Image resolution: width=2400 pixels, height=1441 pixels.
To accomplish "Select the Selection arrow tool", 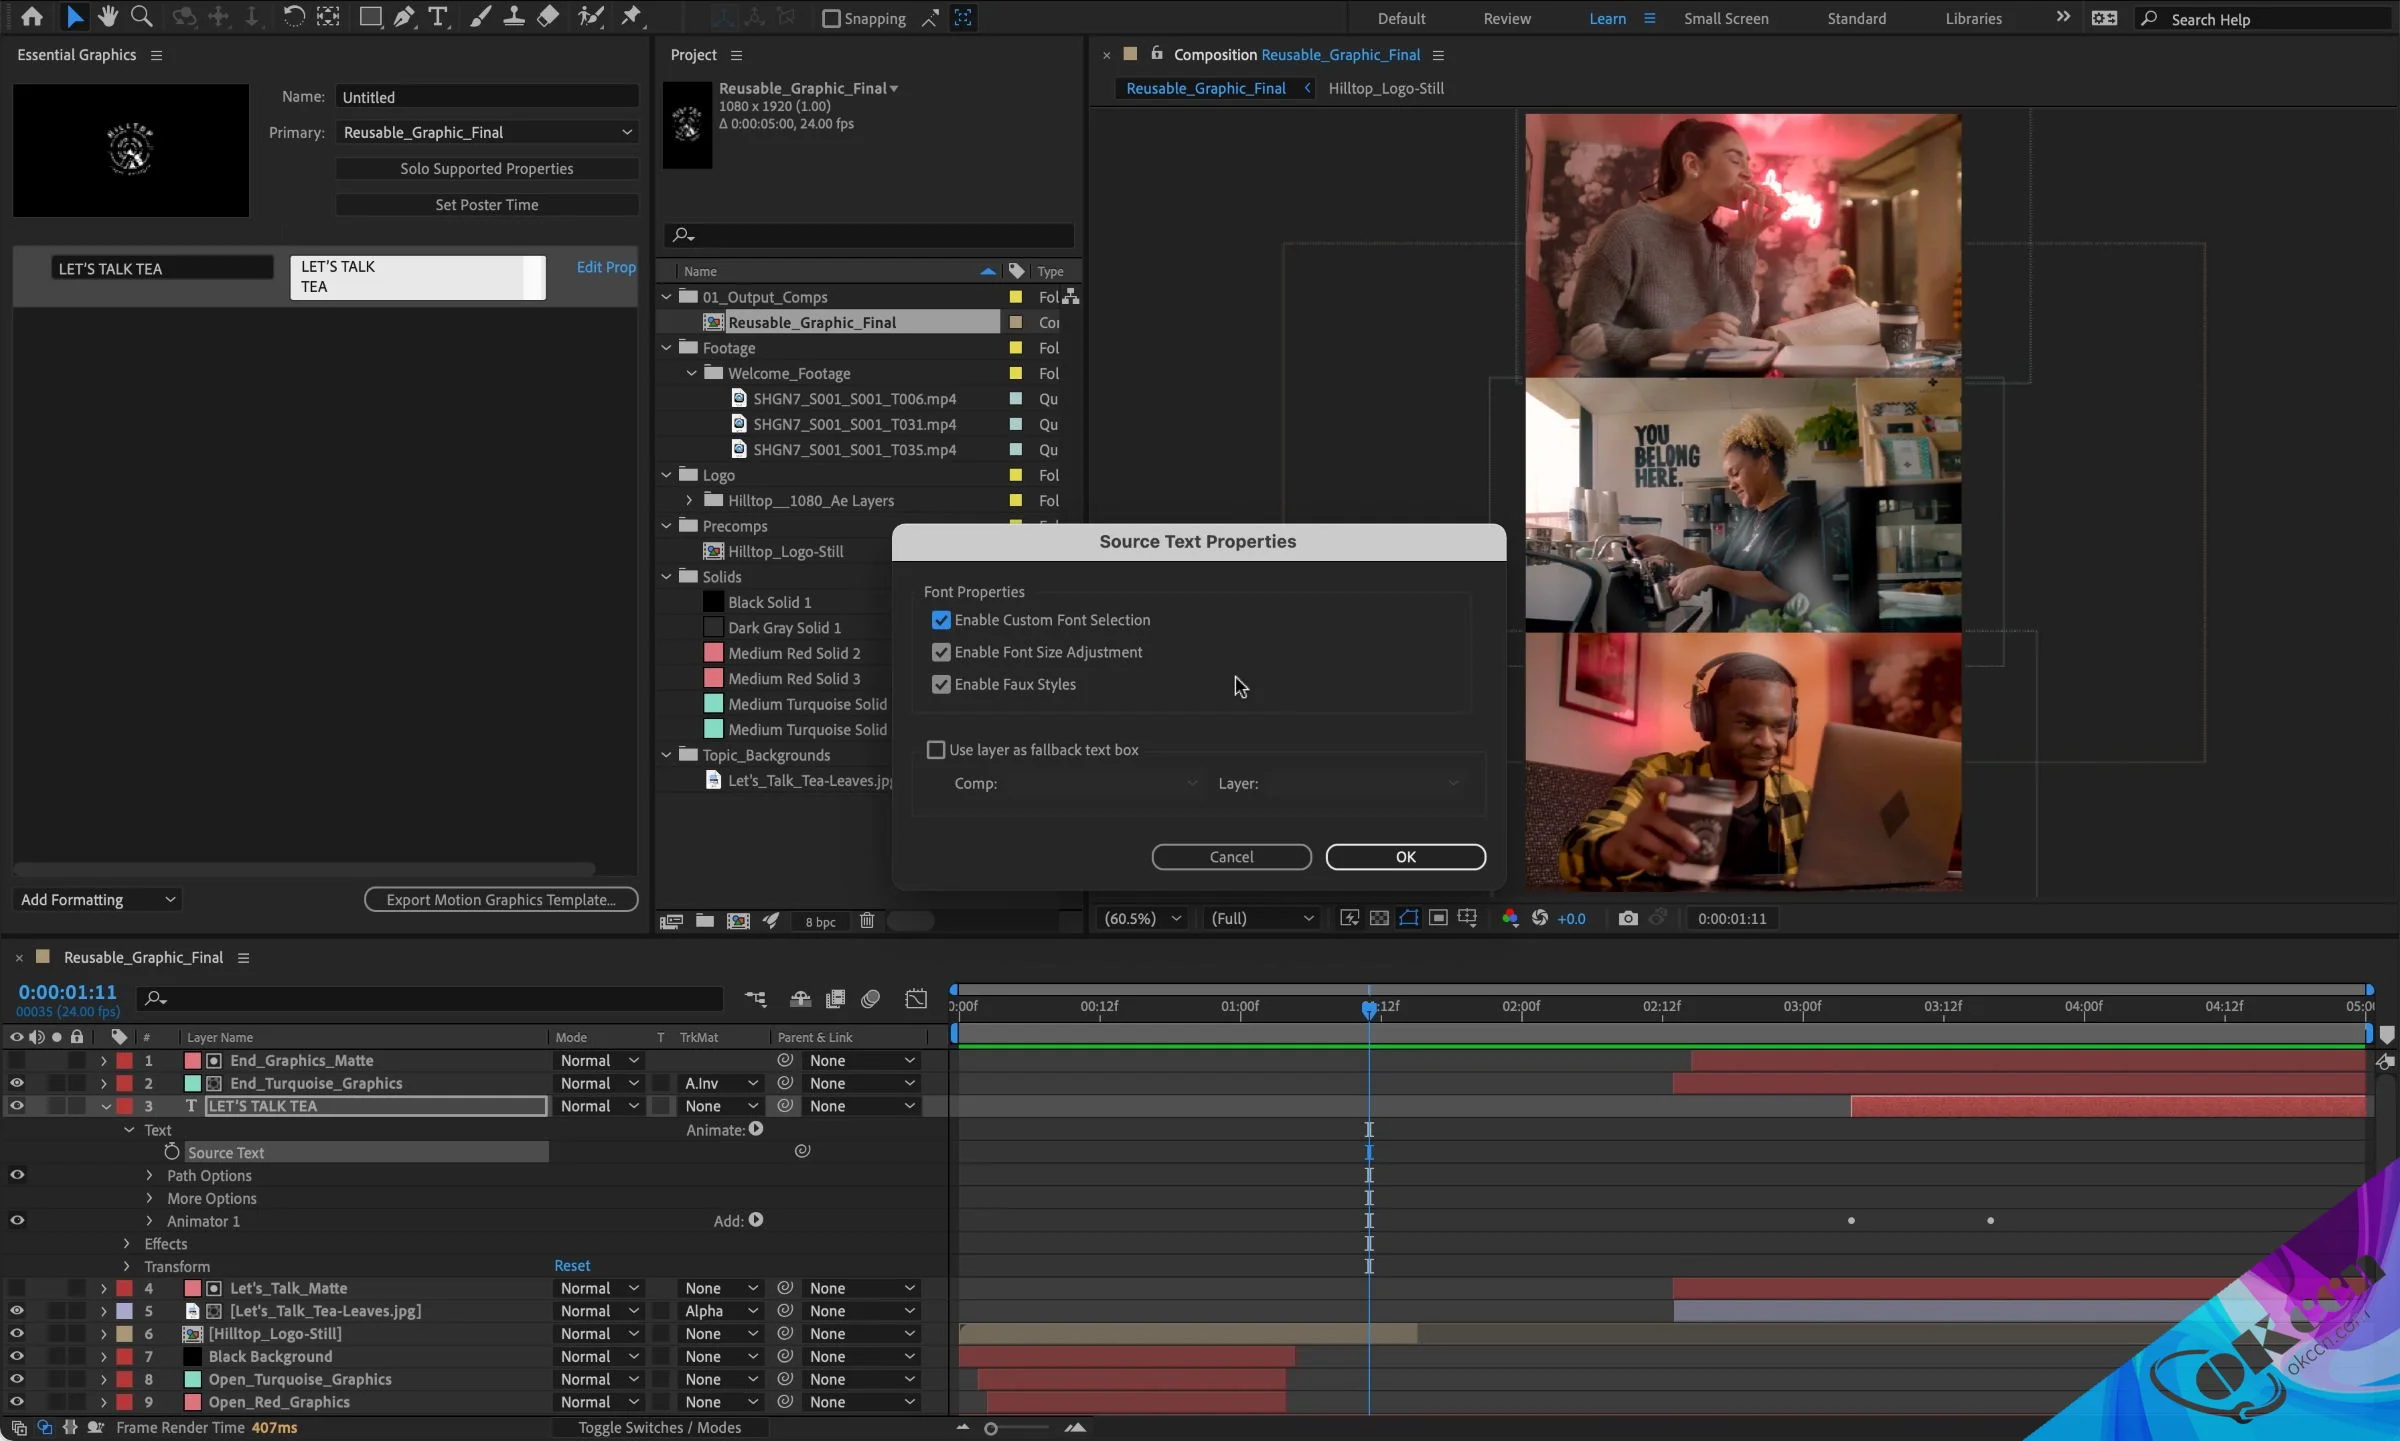I will (x=75, y=17).
